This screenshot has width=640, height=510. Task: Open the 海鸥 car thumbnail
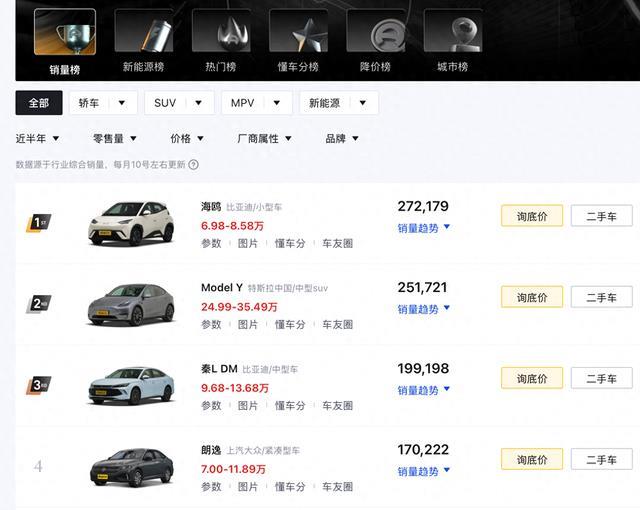(x=131, y=223)
